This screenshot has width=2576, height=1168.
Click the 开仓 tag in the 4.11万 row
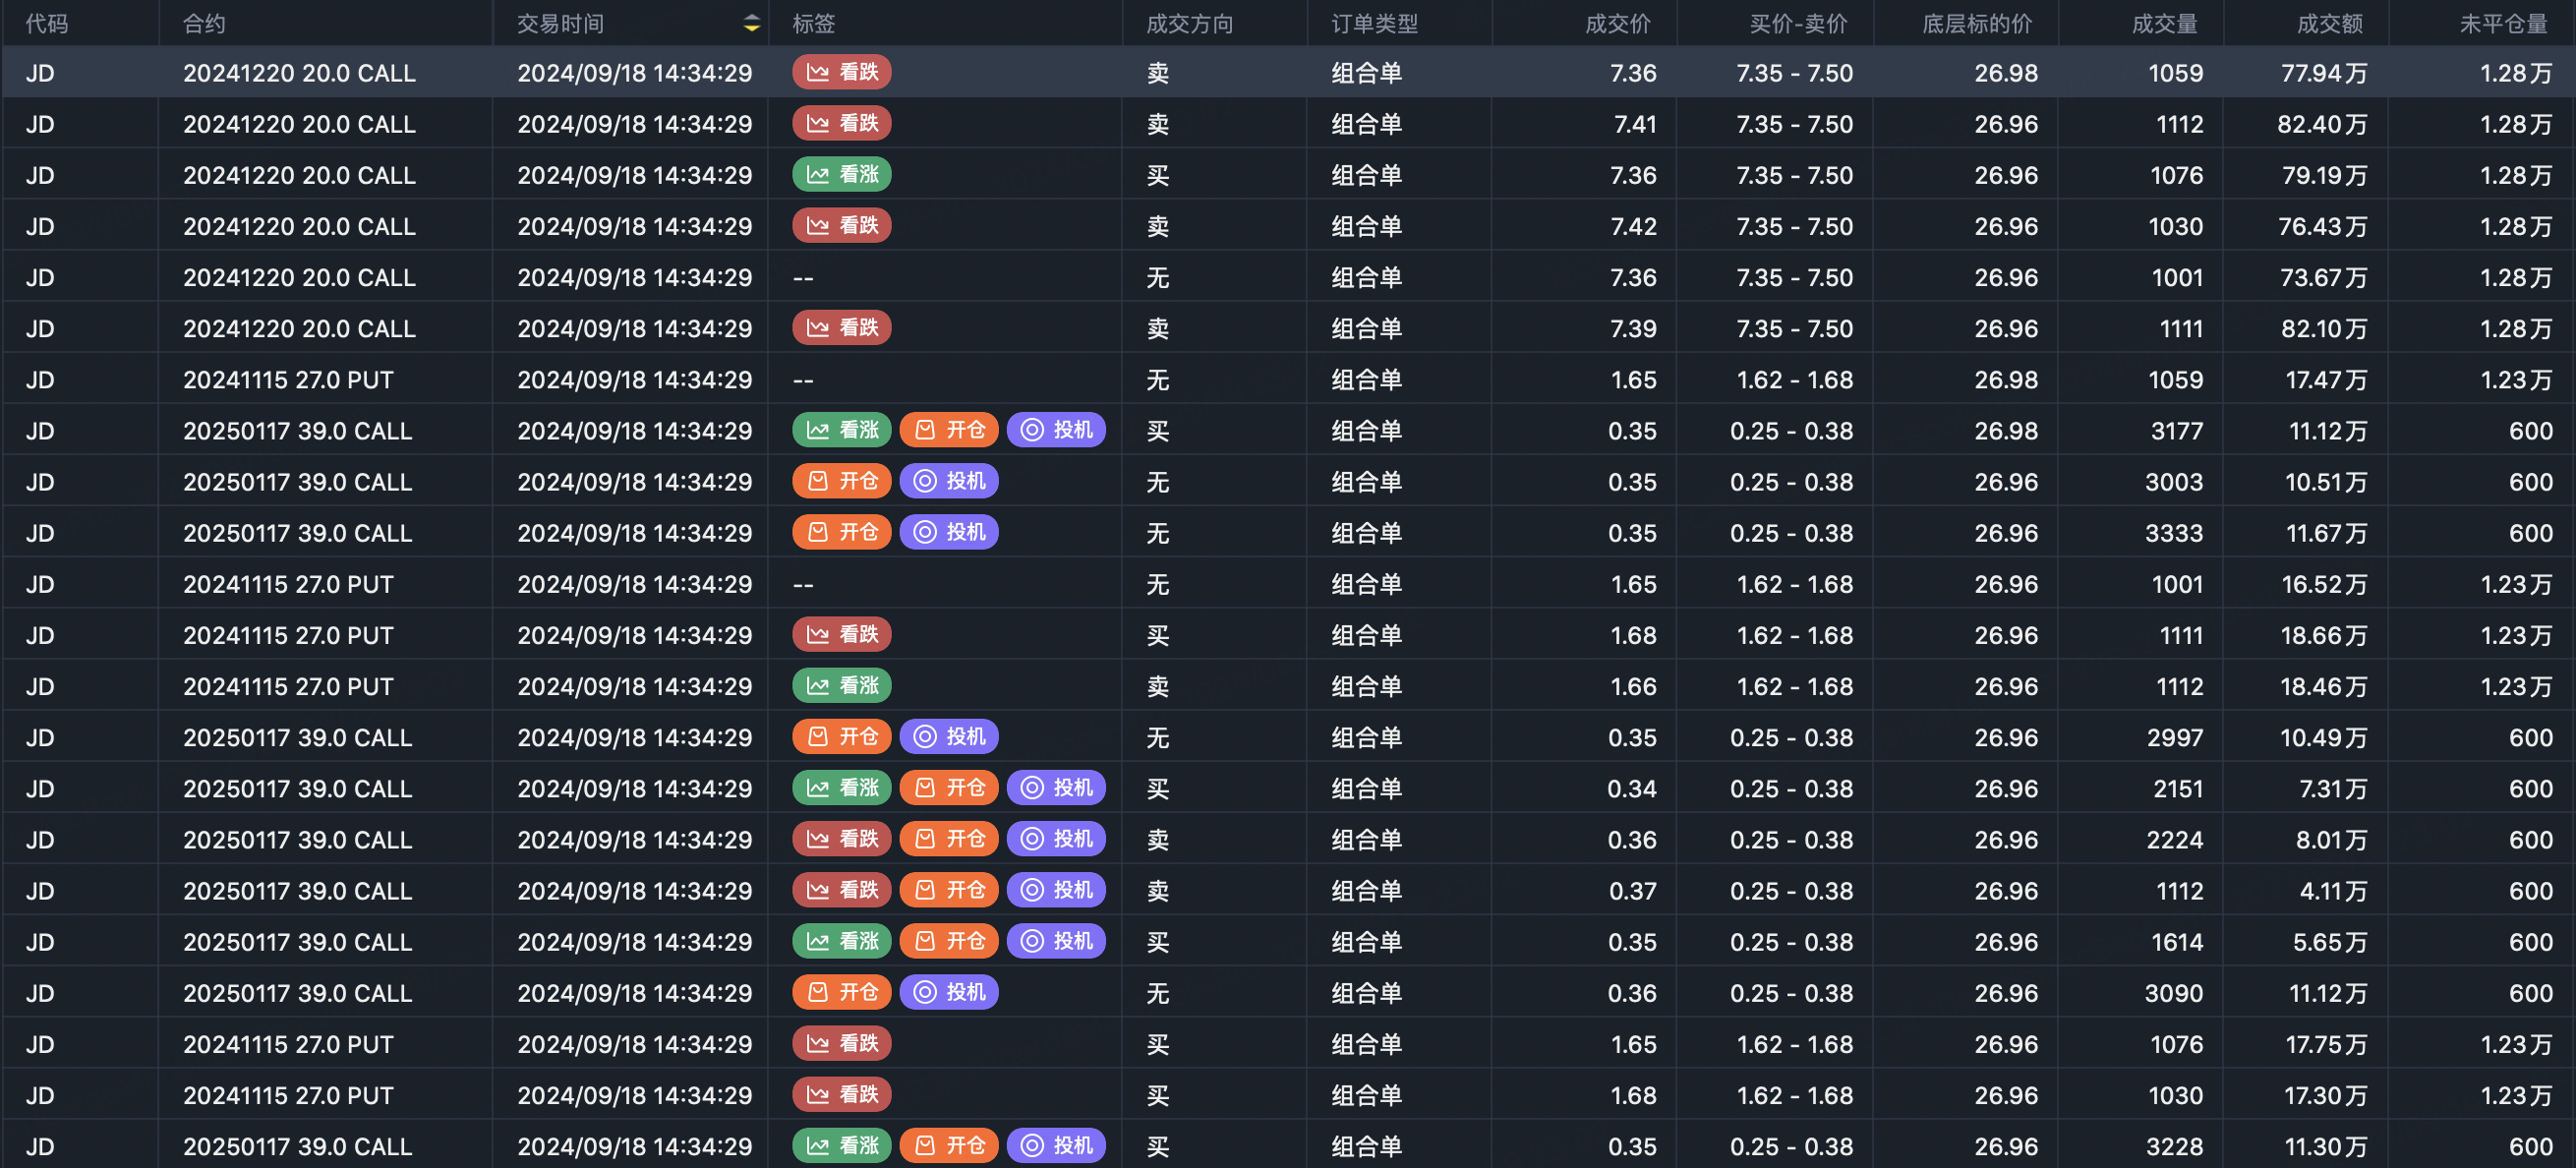[x=949, y=890]
